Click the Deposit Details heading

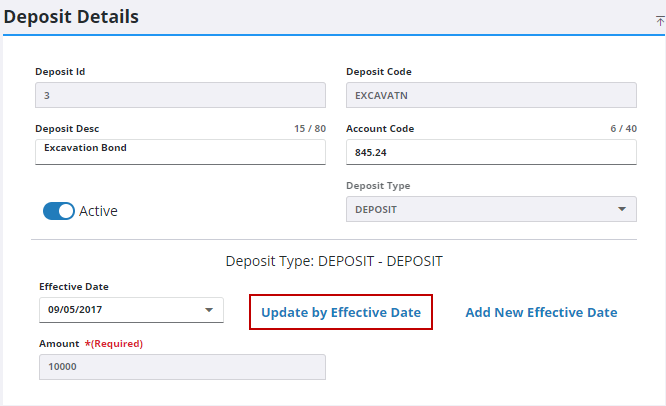(x=72, y=17)
